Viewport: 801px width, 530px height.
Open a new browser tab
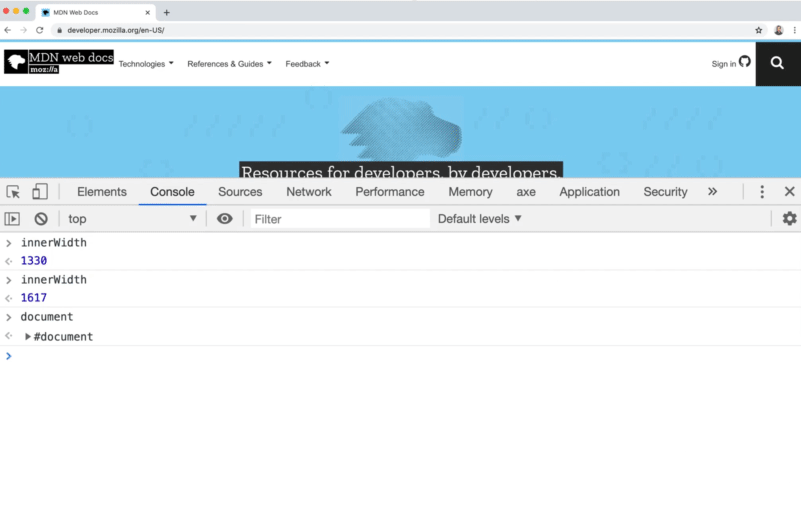coord(167,12)
